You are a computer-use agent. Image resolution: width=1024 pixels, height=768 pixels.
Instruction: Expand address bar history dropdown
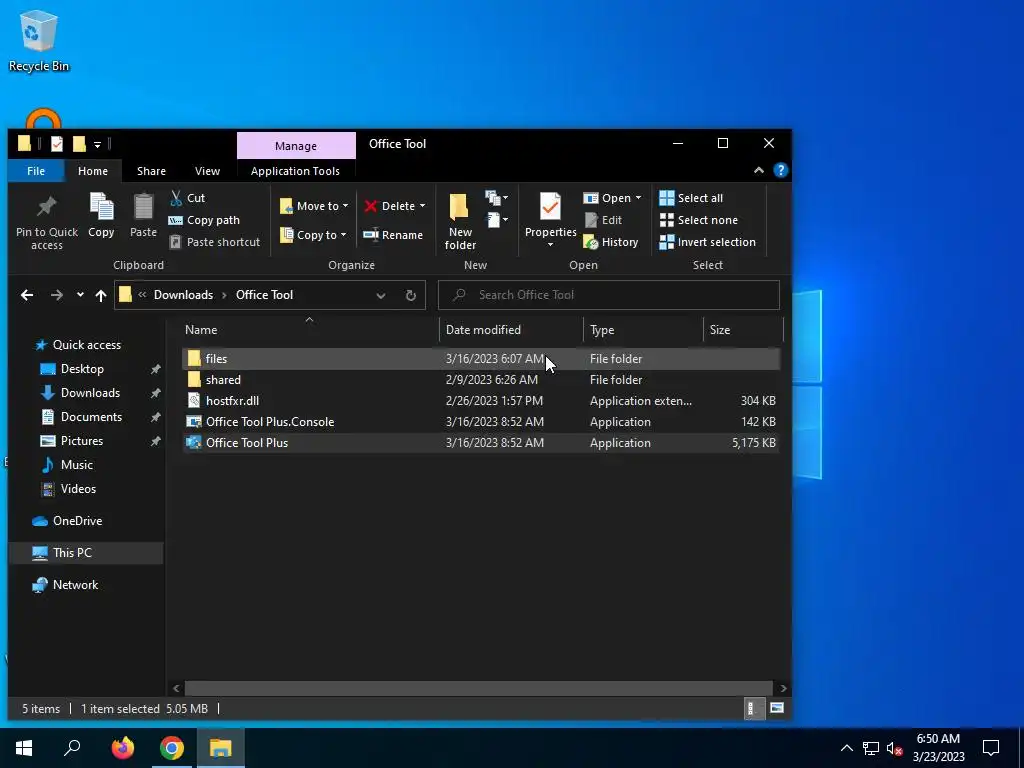381,295
